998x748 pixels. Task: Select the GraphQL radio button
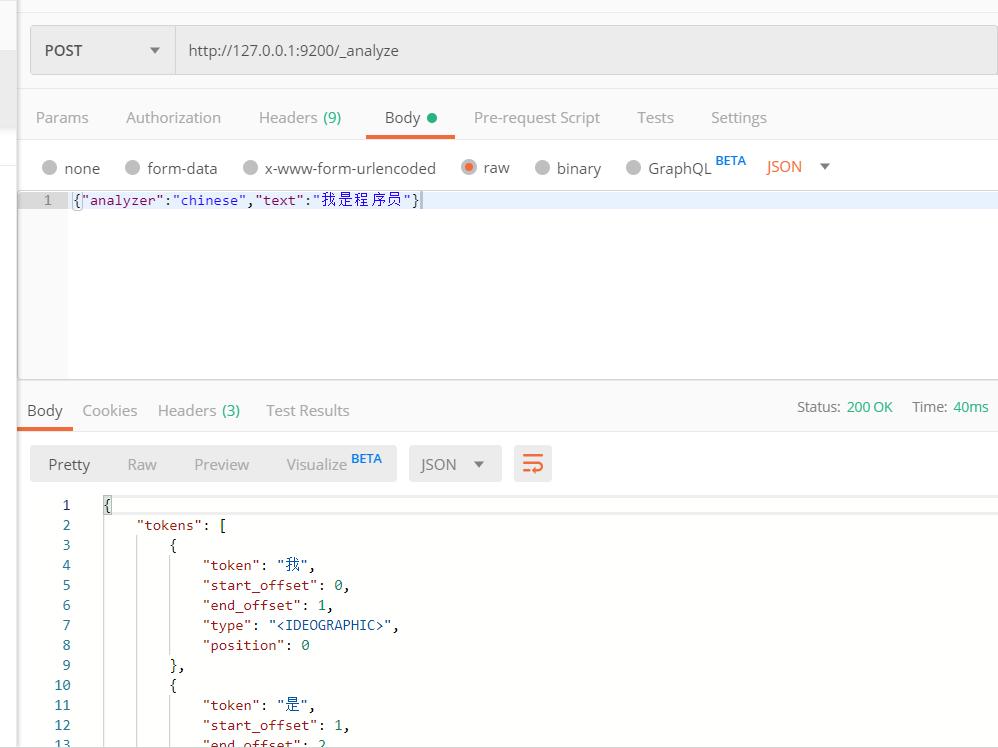tap(633, 167)
